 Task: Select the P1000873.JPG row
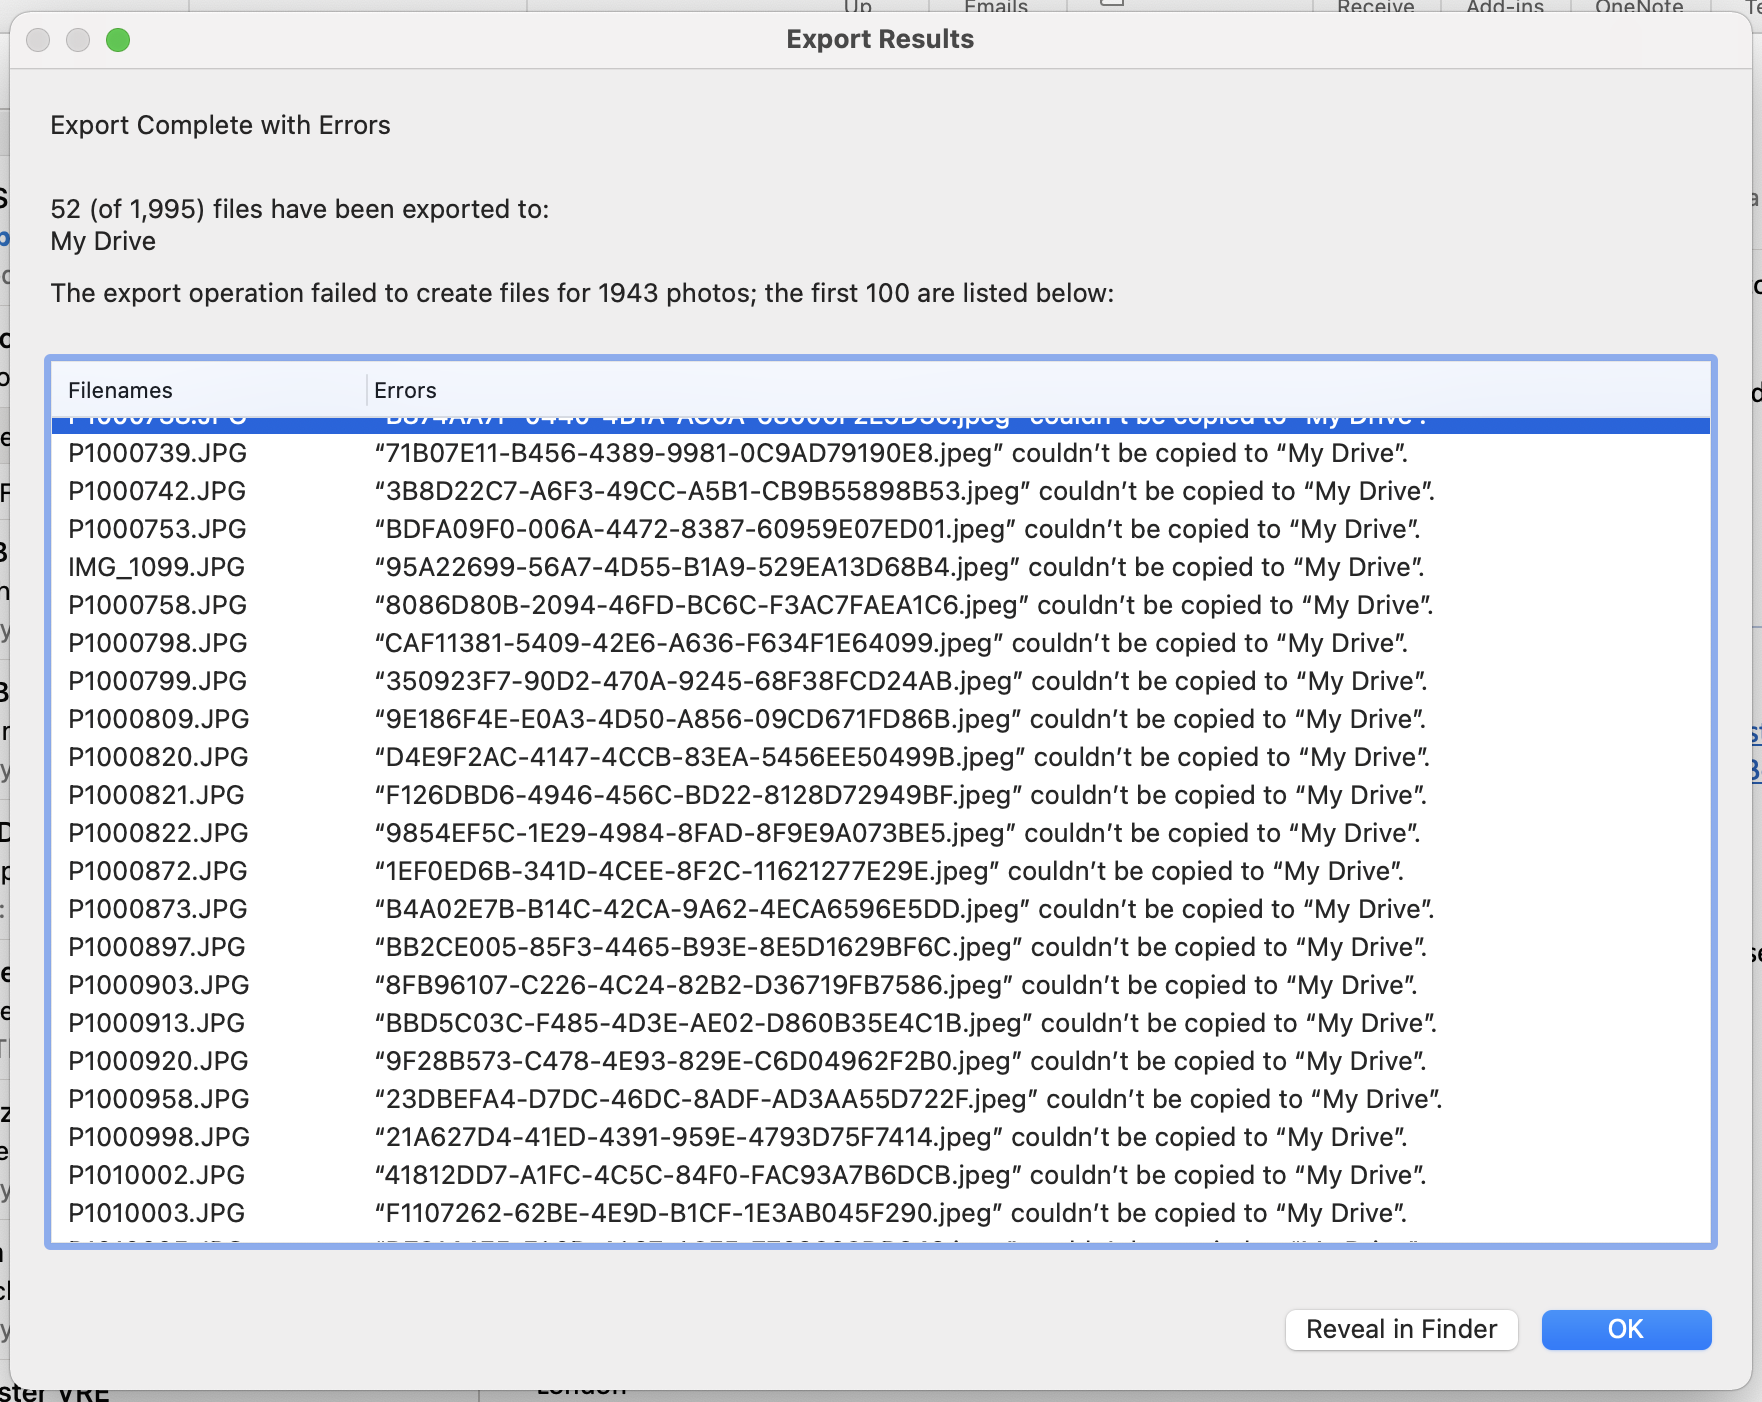tap(881, 909)
